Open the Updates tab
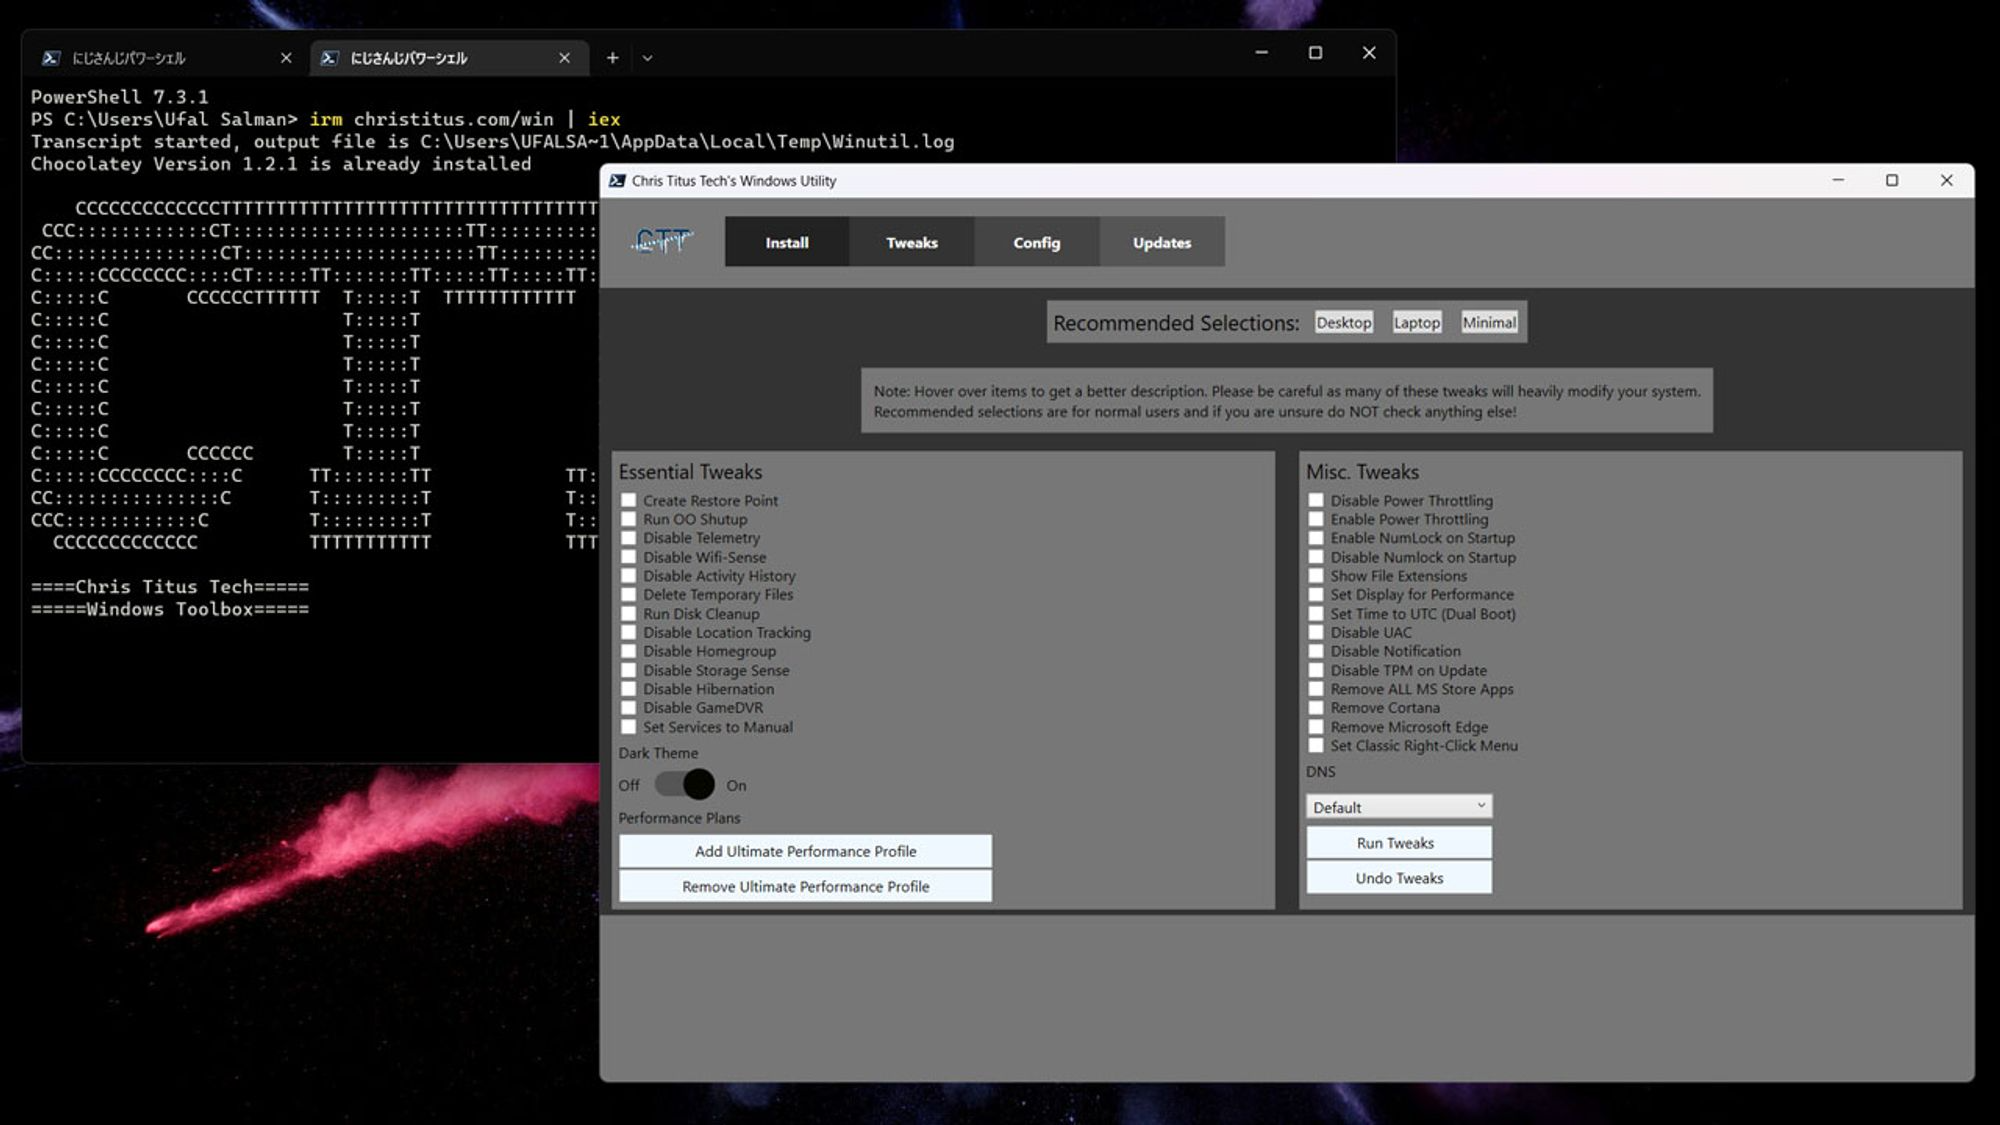The height and width of the screenshot is (1125, 2000). tap(1162, 242)
